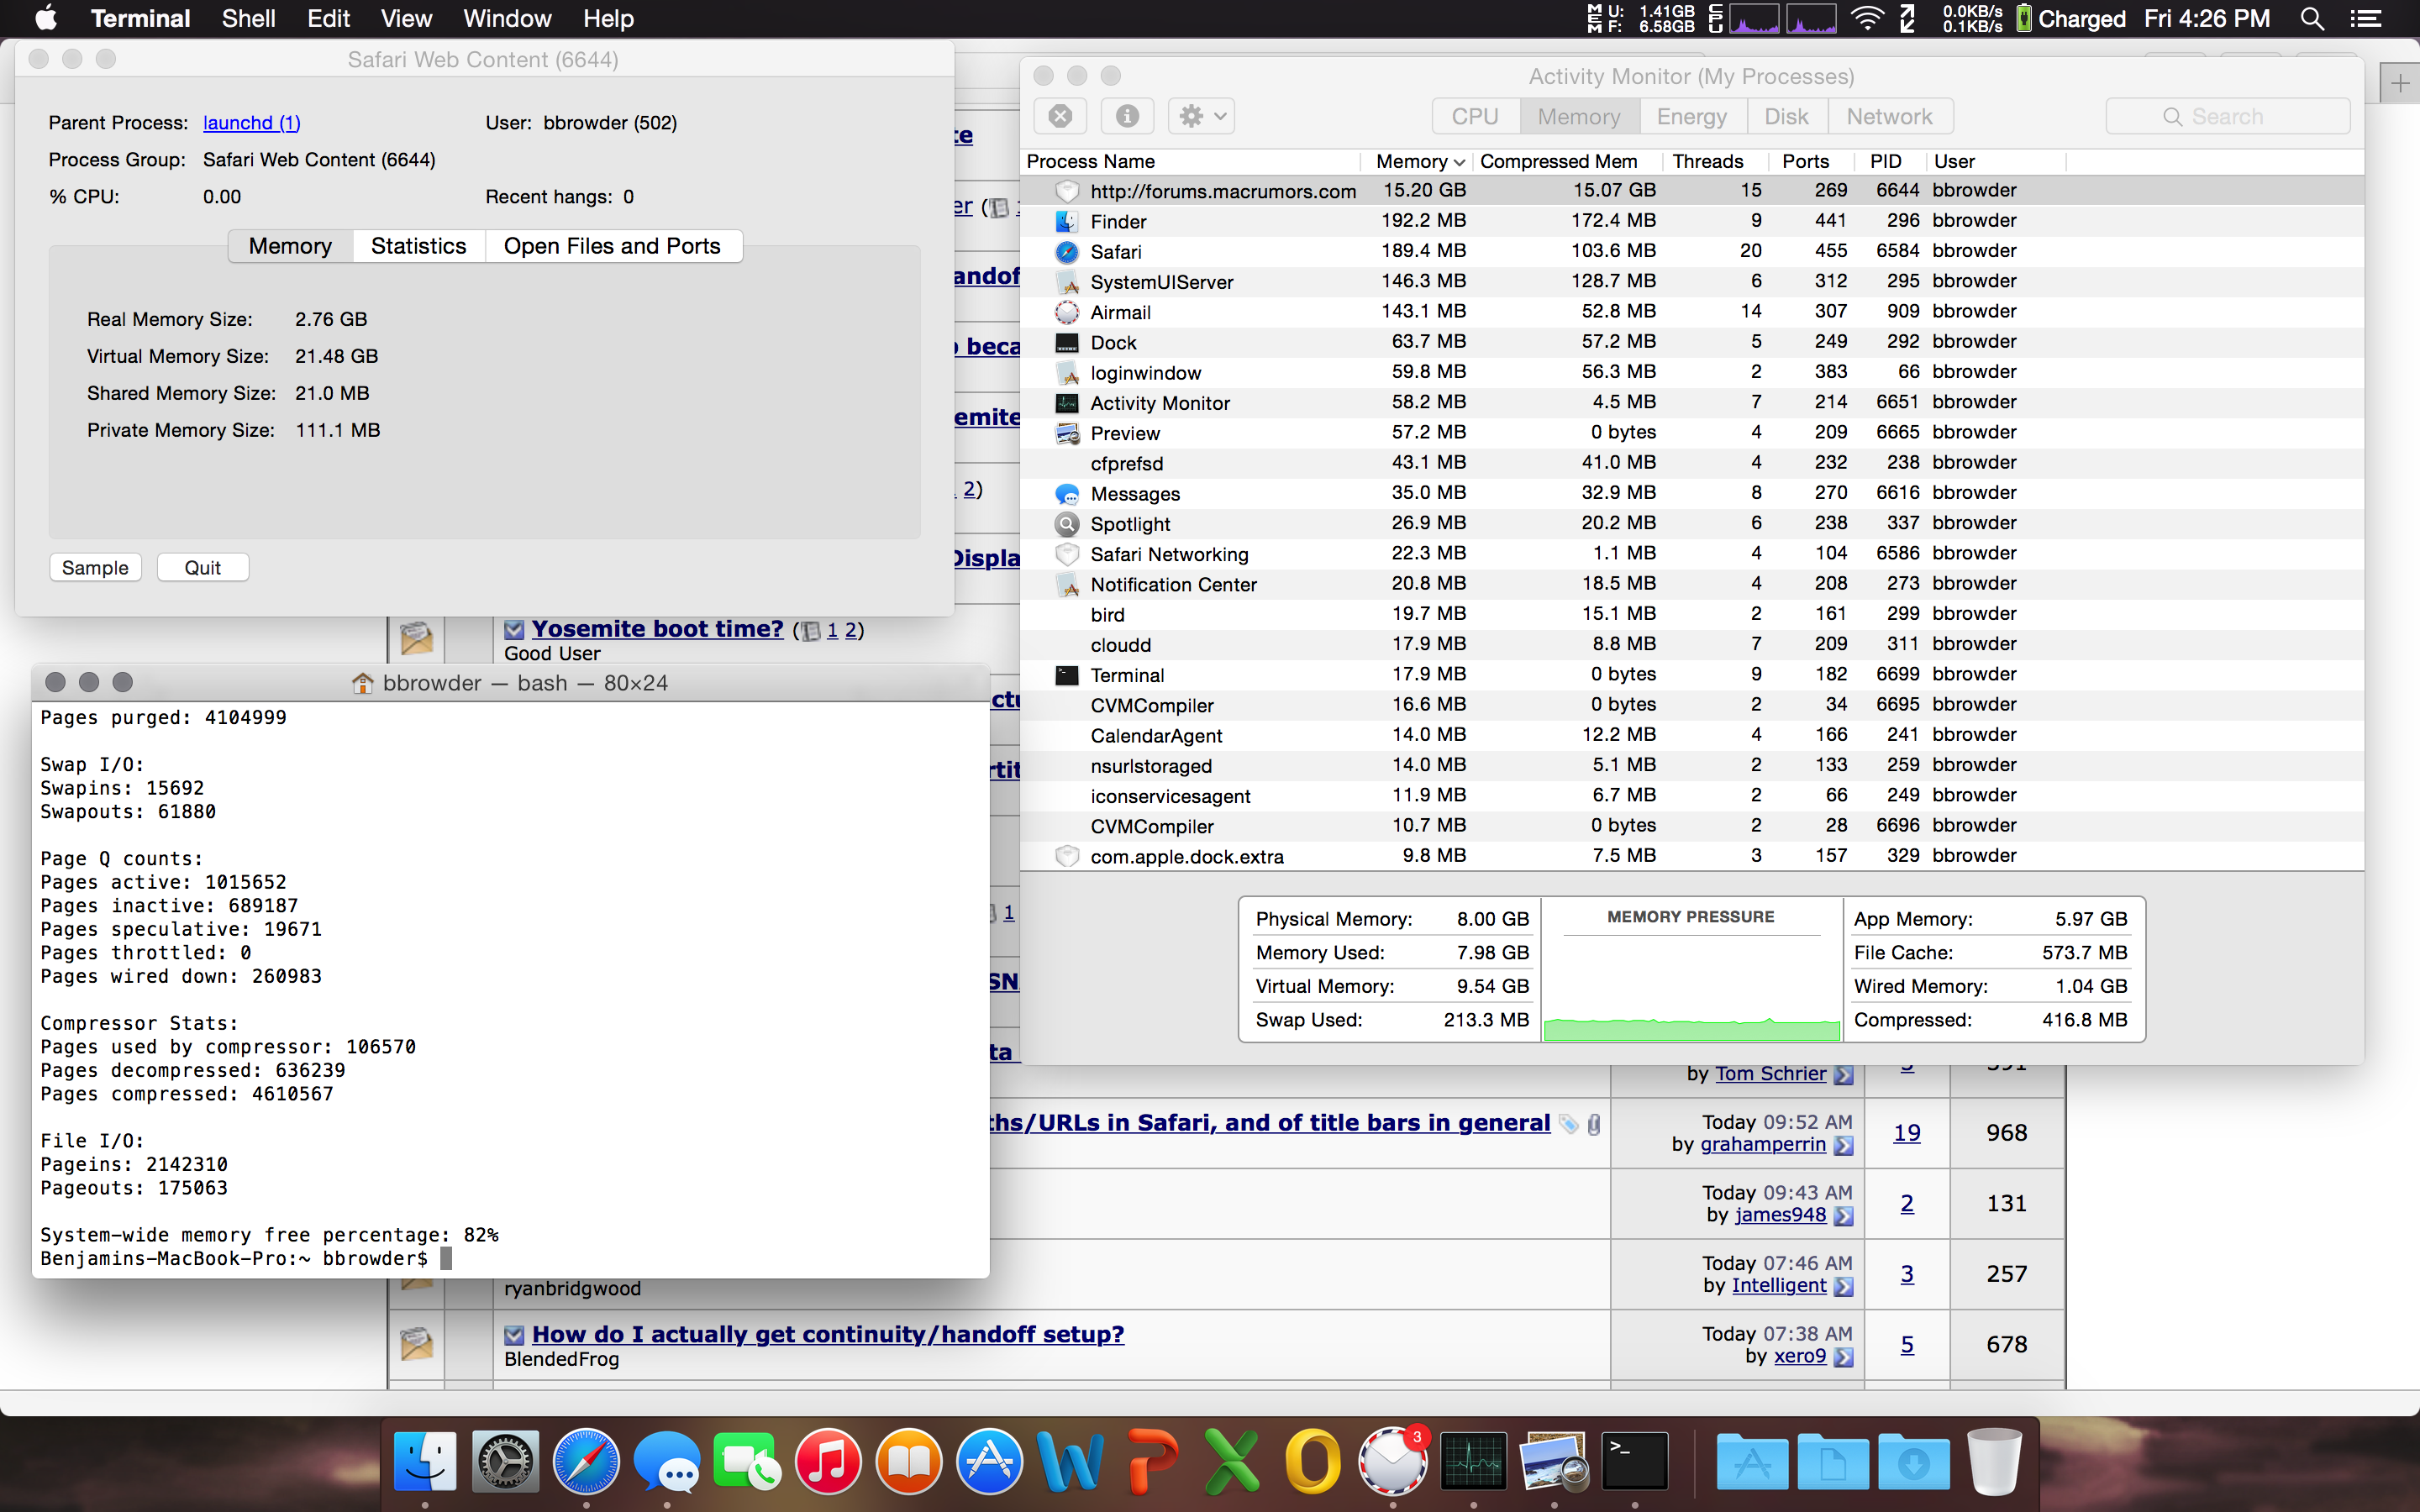The height and width of the screenshot is (1512, 2420).
Task: Open Activity Monitor from the Dock
Action: point(1472,1462)
